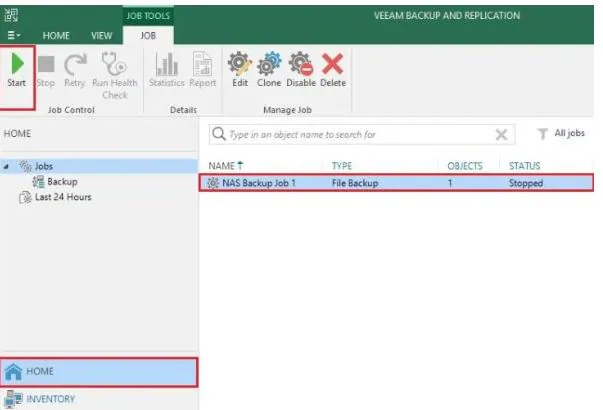Click the Backup node icon

tap(38, 182)
